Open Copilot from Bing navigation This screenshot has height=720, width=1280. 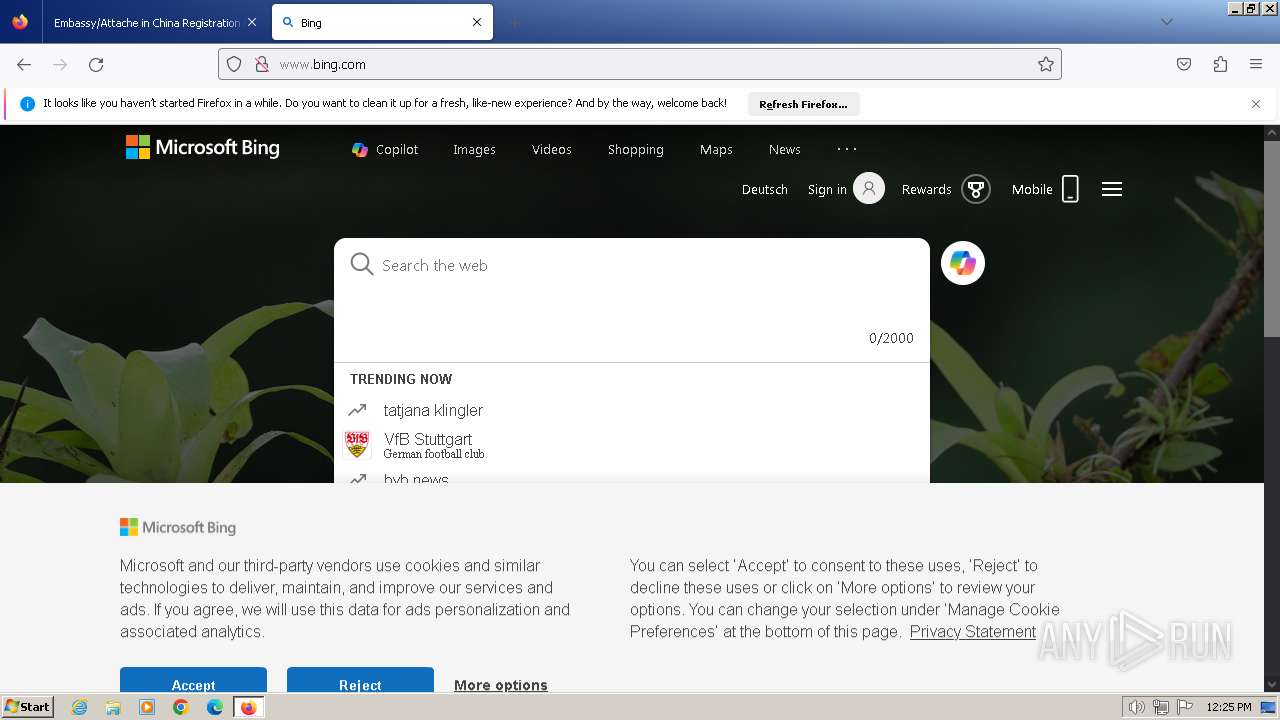[385, 149]
